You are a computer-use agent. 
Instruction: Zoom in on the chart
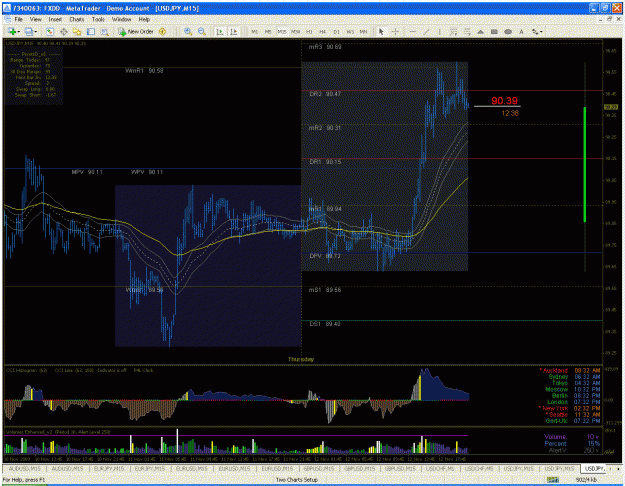[x=188, y=31]
